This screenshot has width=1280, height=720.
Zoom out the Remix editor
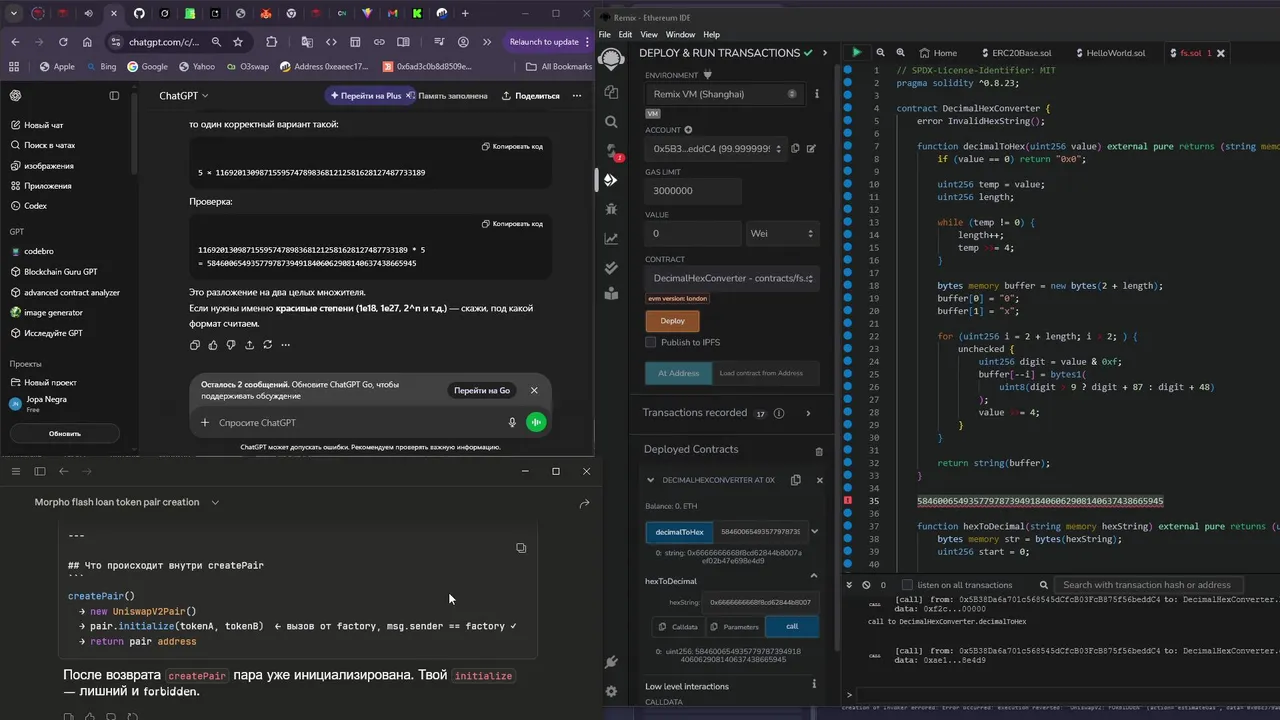880,52
